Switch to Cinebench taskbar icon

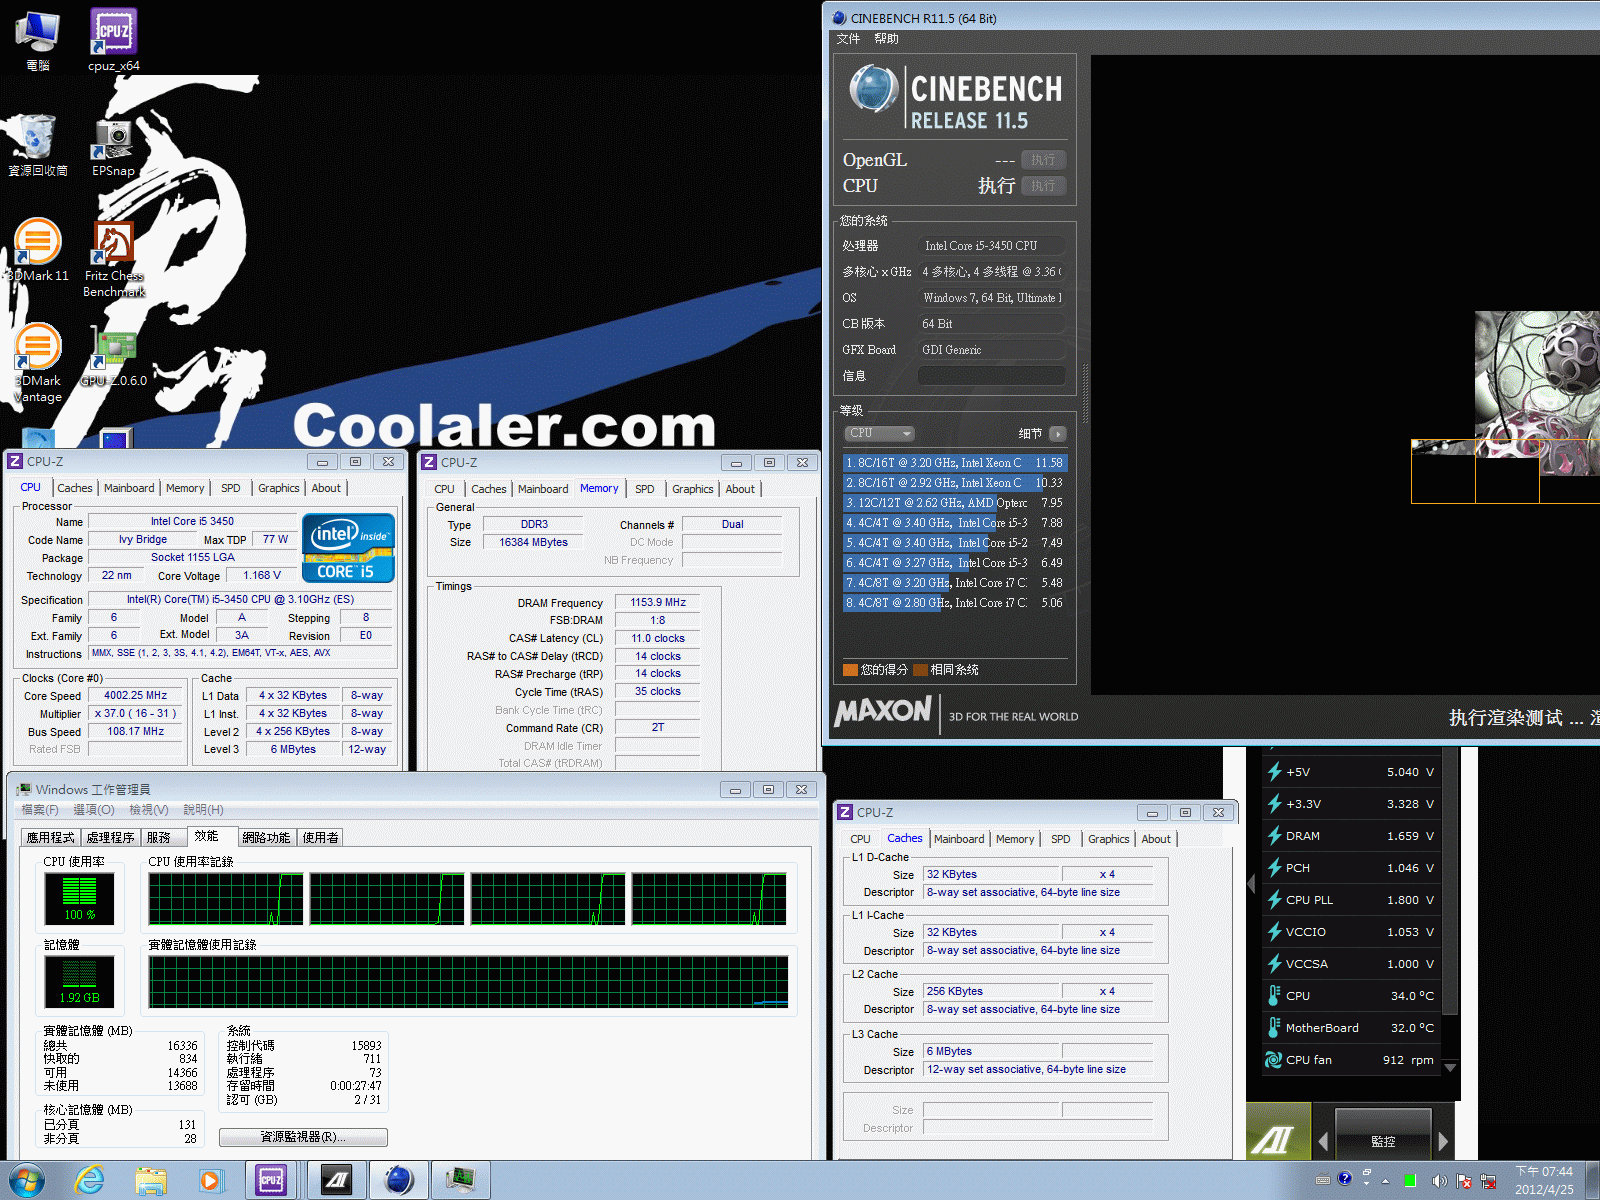[x=399, y=1181]
